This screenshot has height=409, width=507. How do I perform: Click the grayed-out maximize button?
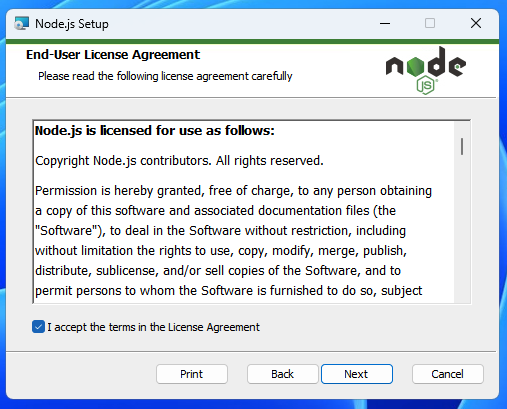430,23
